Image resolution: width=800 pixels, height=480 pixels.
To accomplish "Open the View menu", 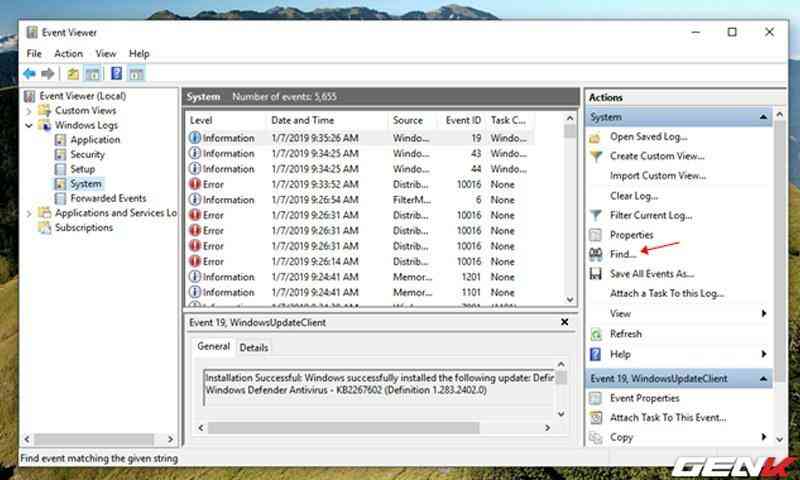I will (x=106, y=54).
